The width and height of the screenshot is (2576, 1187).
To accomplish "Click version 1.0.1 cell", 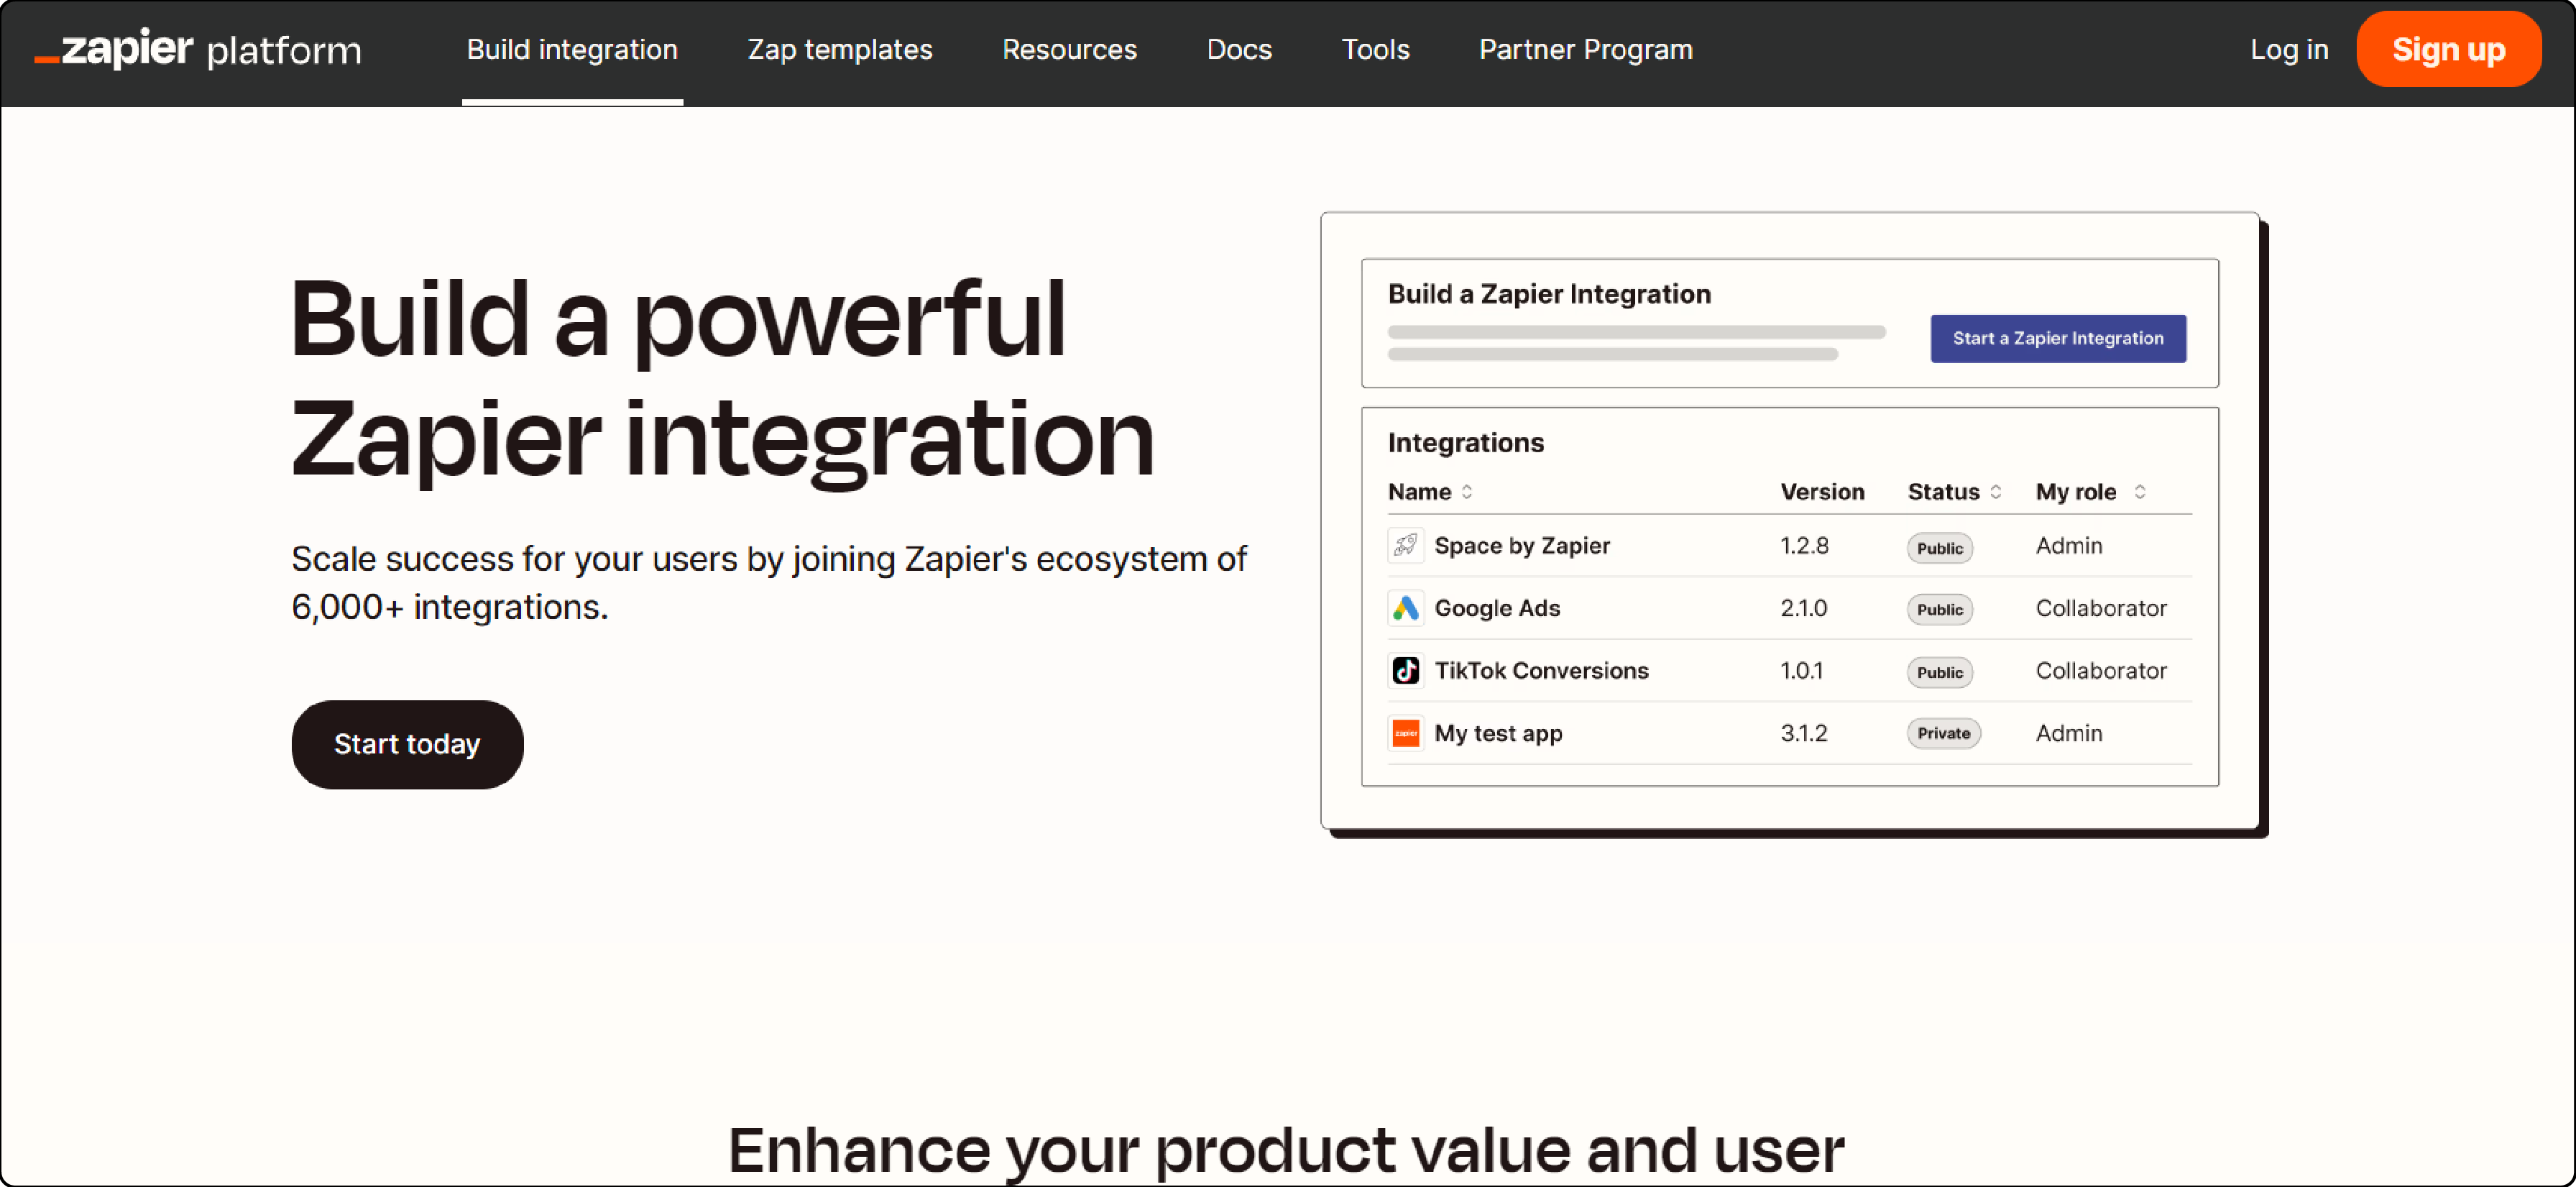I will pyautogui.click(x=1801, y=670).
